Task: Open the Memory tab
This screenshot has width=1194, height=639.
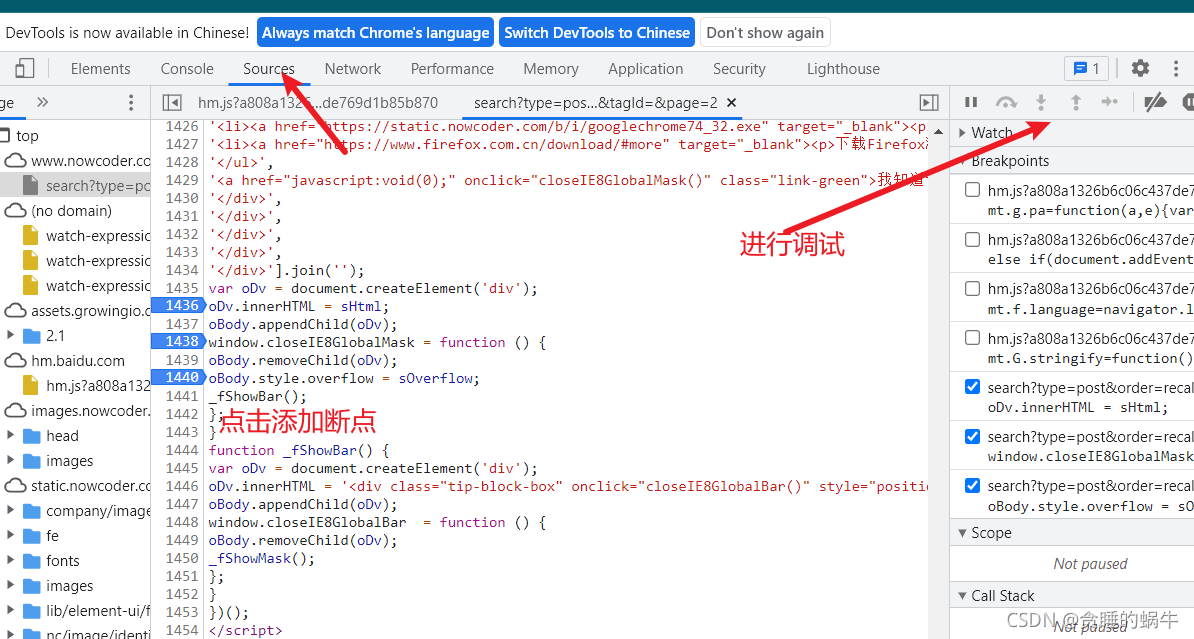Action: click(x=551, y=69)
